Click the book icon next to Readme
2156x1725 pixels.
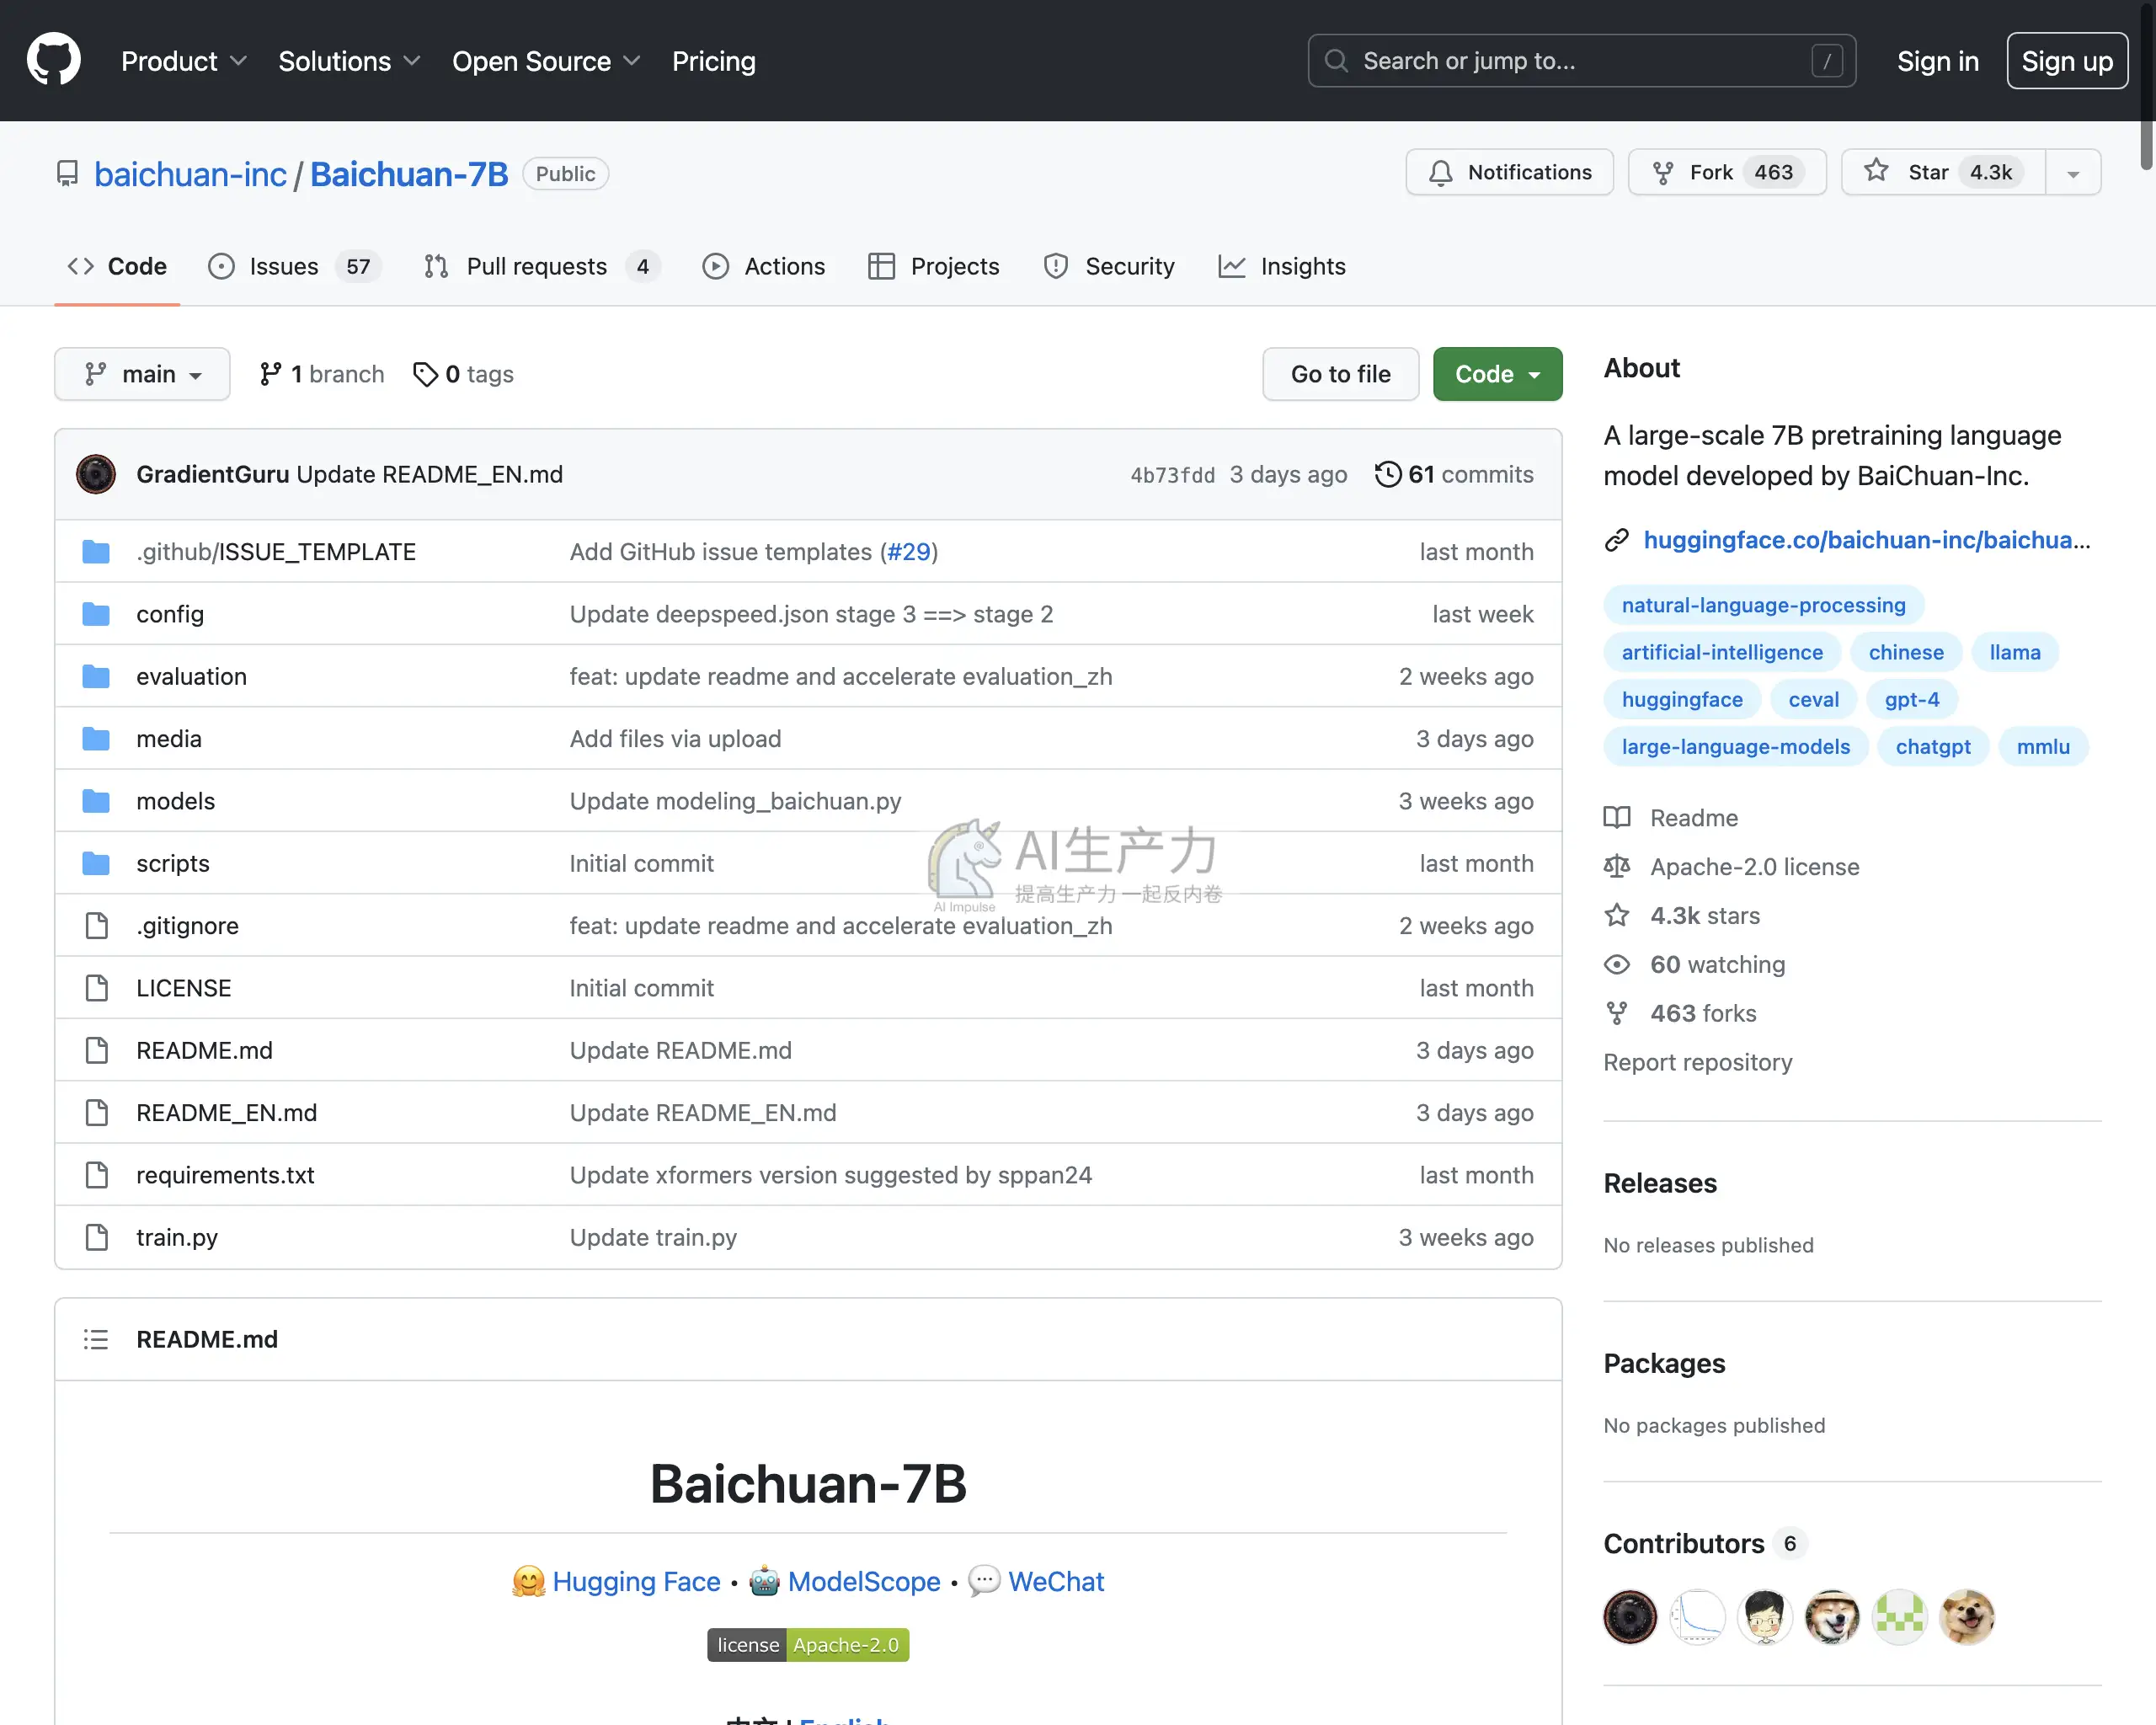point(1617,818)
